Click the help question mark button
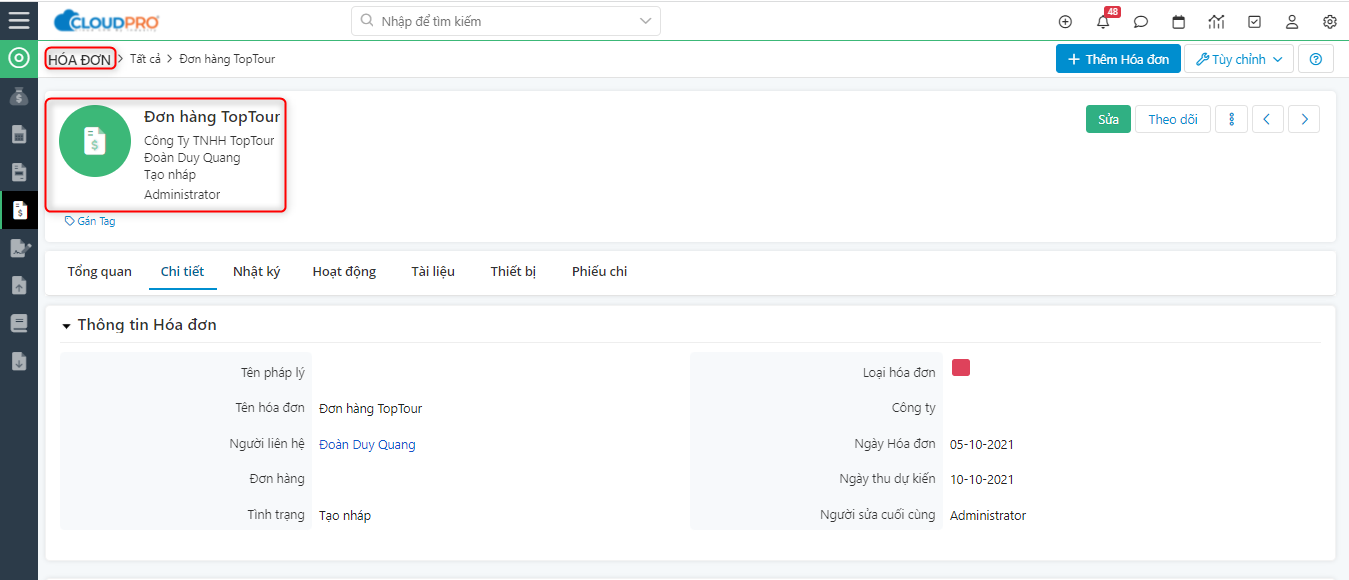Screen dimensions: 1349x580 [1315, 59]
